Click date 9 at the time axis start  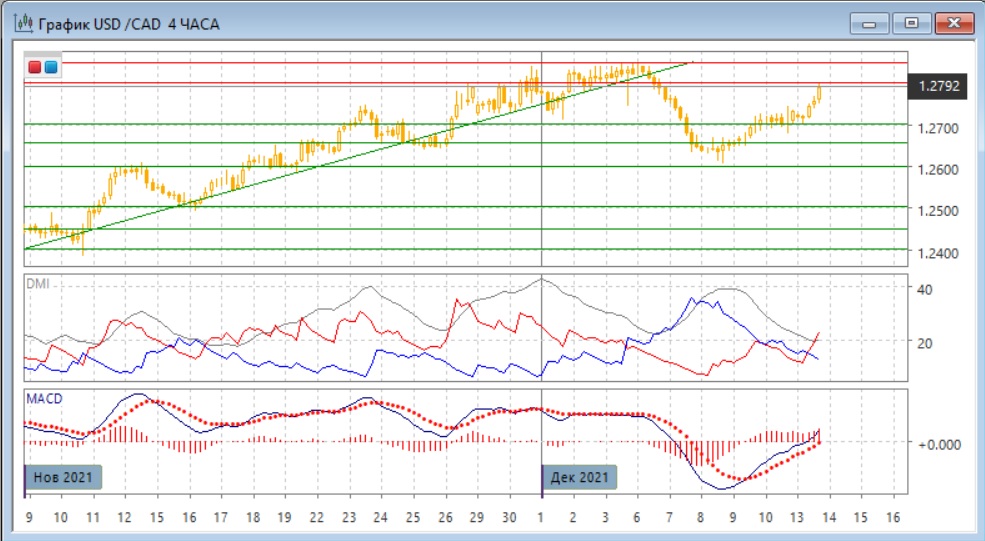(x=30, y=517)
